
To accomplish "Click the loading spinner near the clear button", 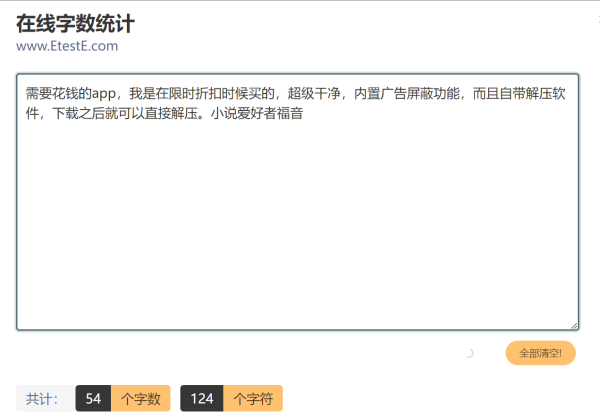I will [x=469, y=353].
